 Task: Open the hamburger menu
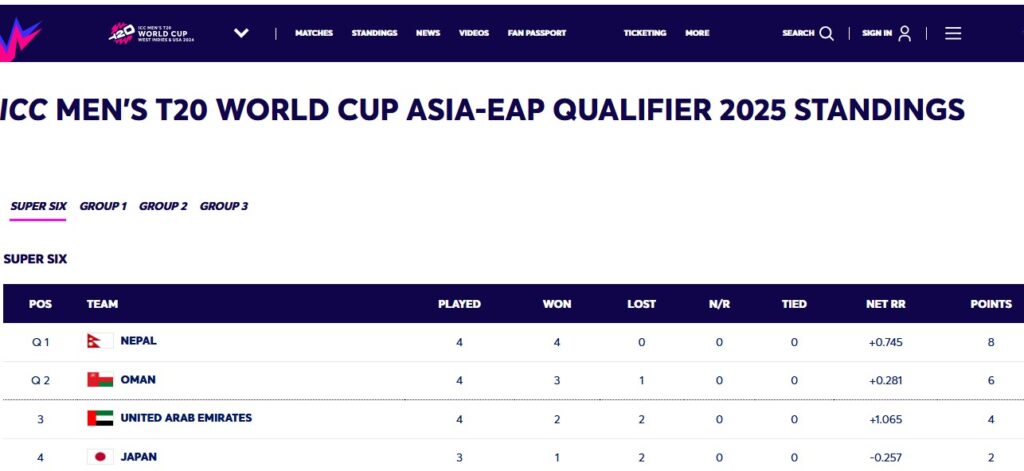pos(953,33)
